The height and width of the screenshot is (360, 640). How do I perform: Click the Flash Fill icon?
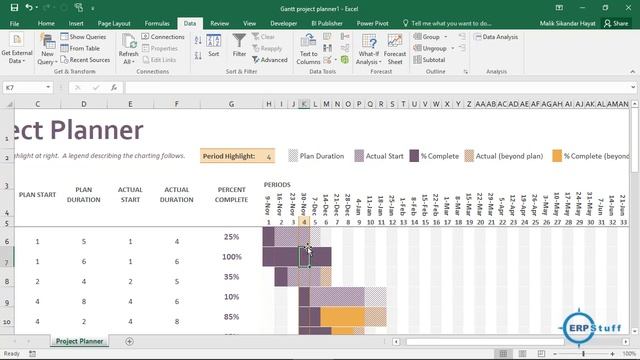tap(327, 37)
